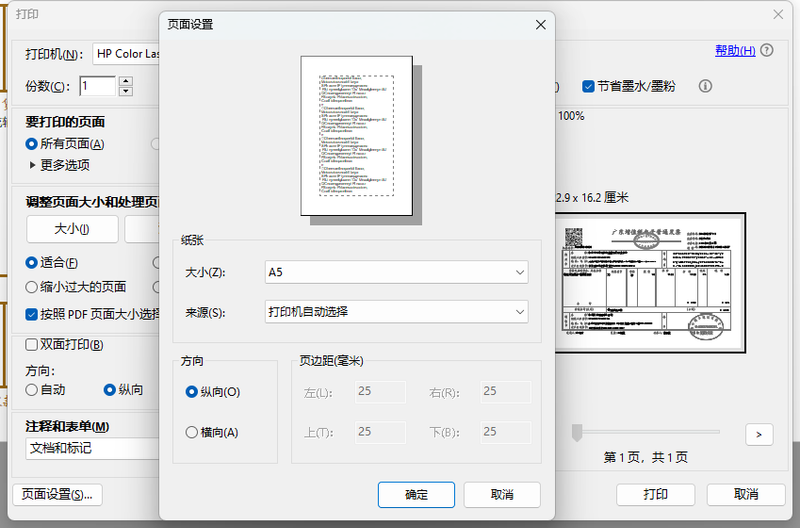The width and height of the screenshot is (800, 528).
Task: Choose the All Pages radio option
Action: point(32,144)
